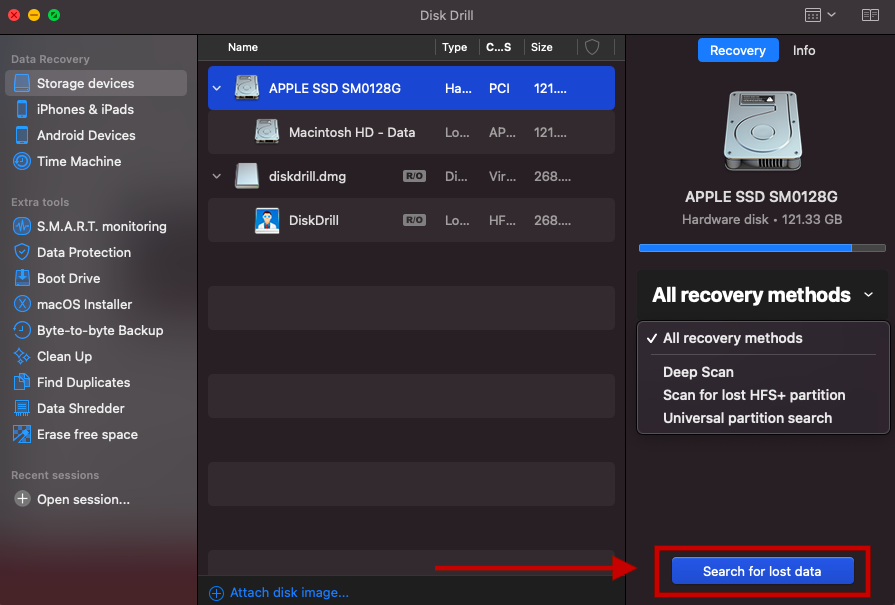The width and height of the screenshot is (895, 605).
Task: Switch to the Recovery tab
Action: (737, 50)
